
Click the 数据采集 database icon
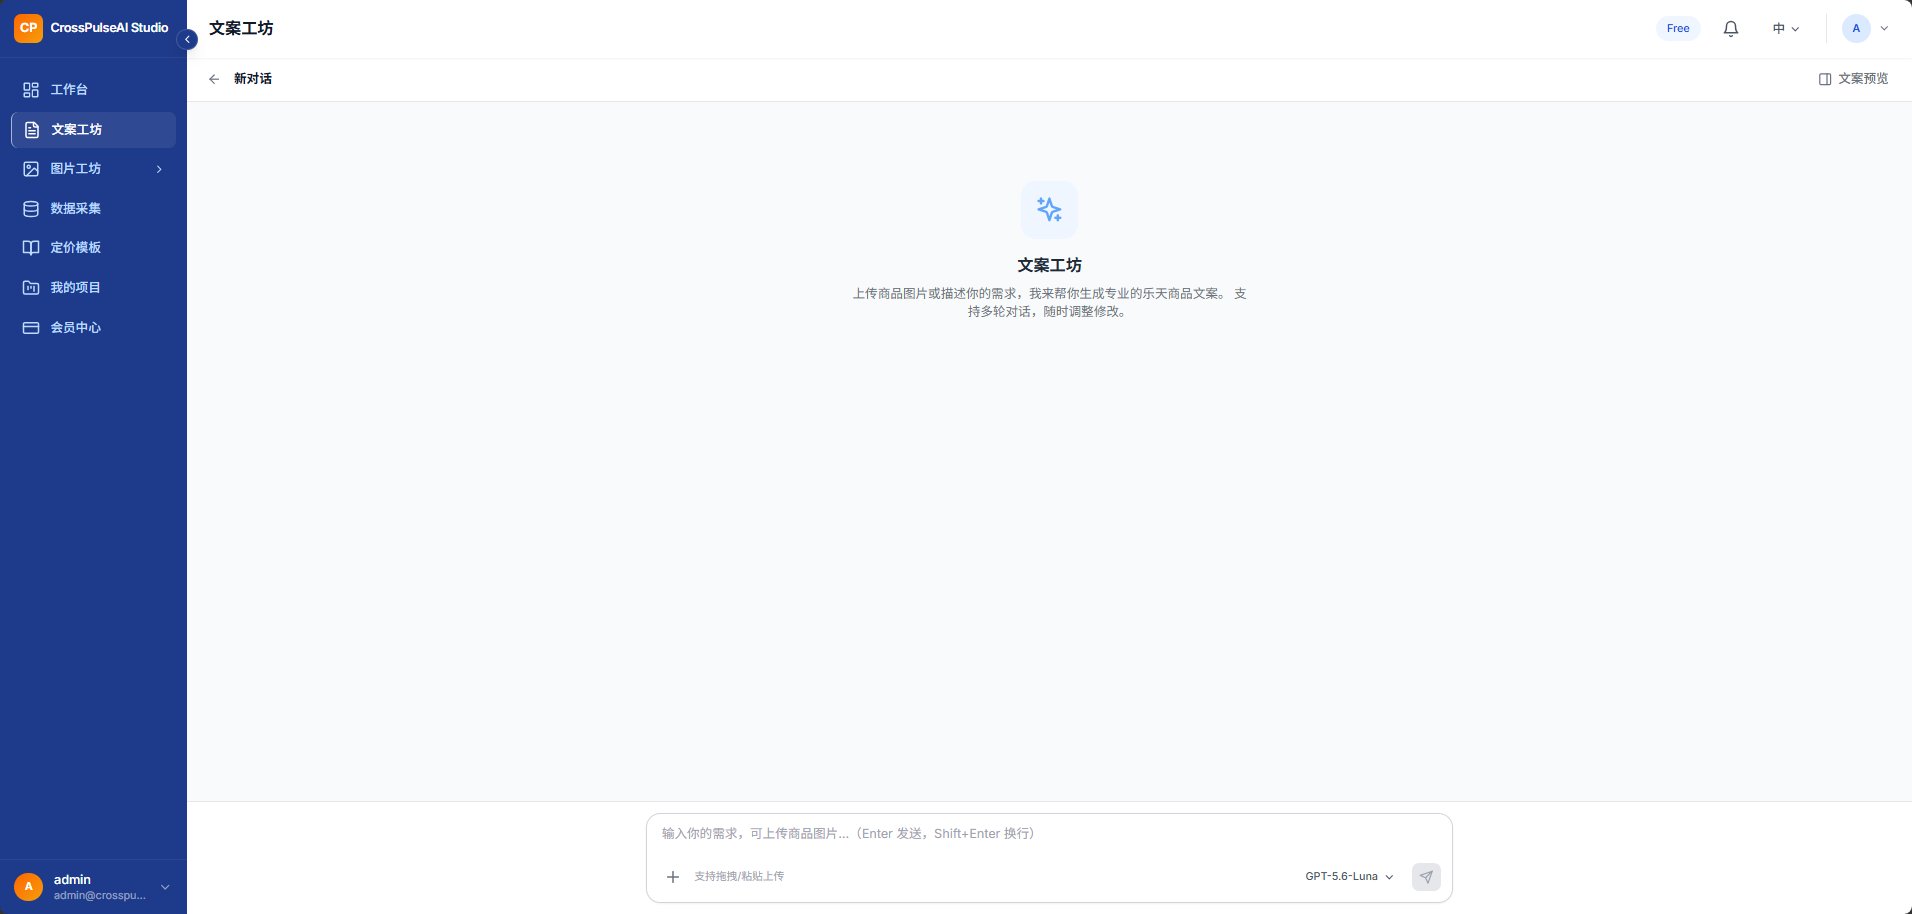(31, 209)
